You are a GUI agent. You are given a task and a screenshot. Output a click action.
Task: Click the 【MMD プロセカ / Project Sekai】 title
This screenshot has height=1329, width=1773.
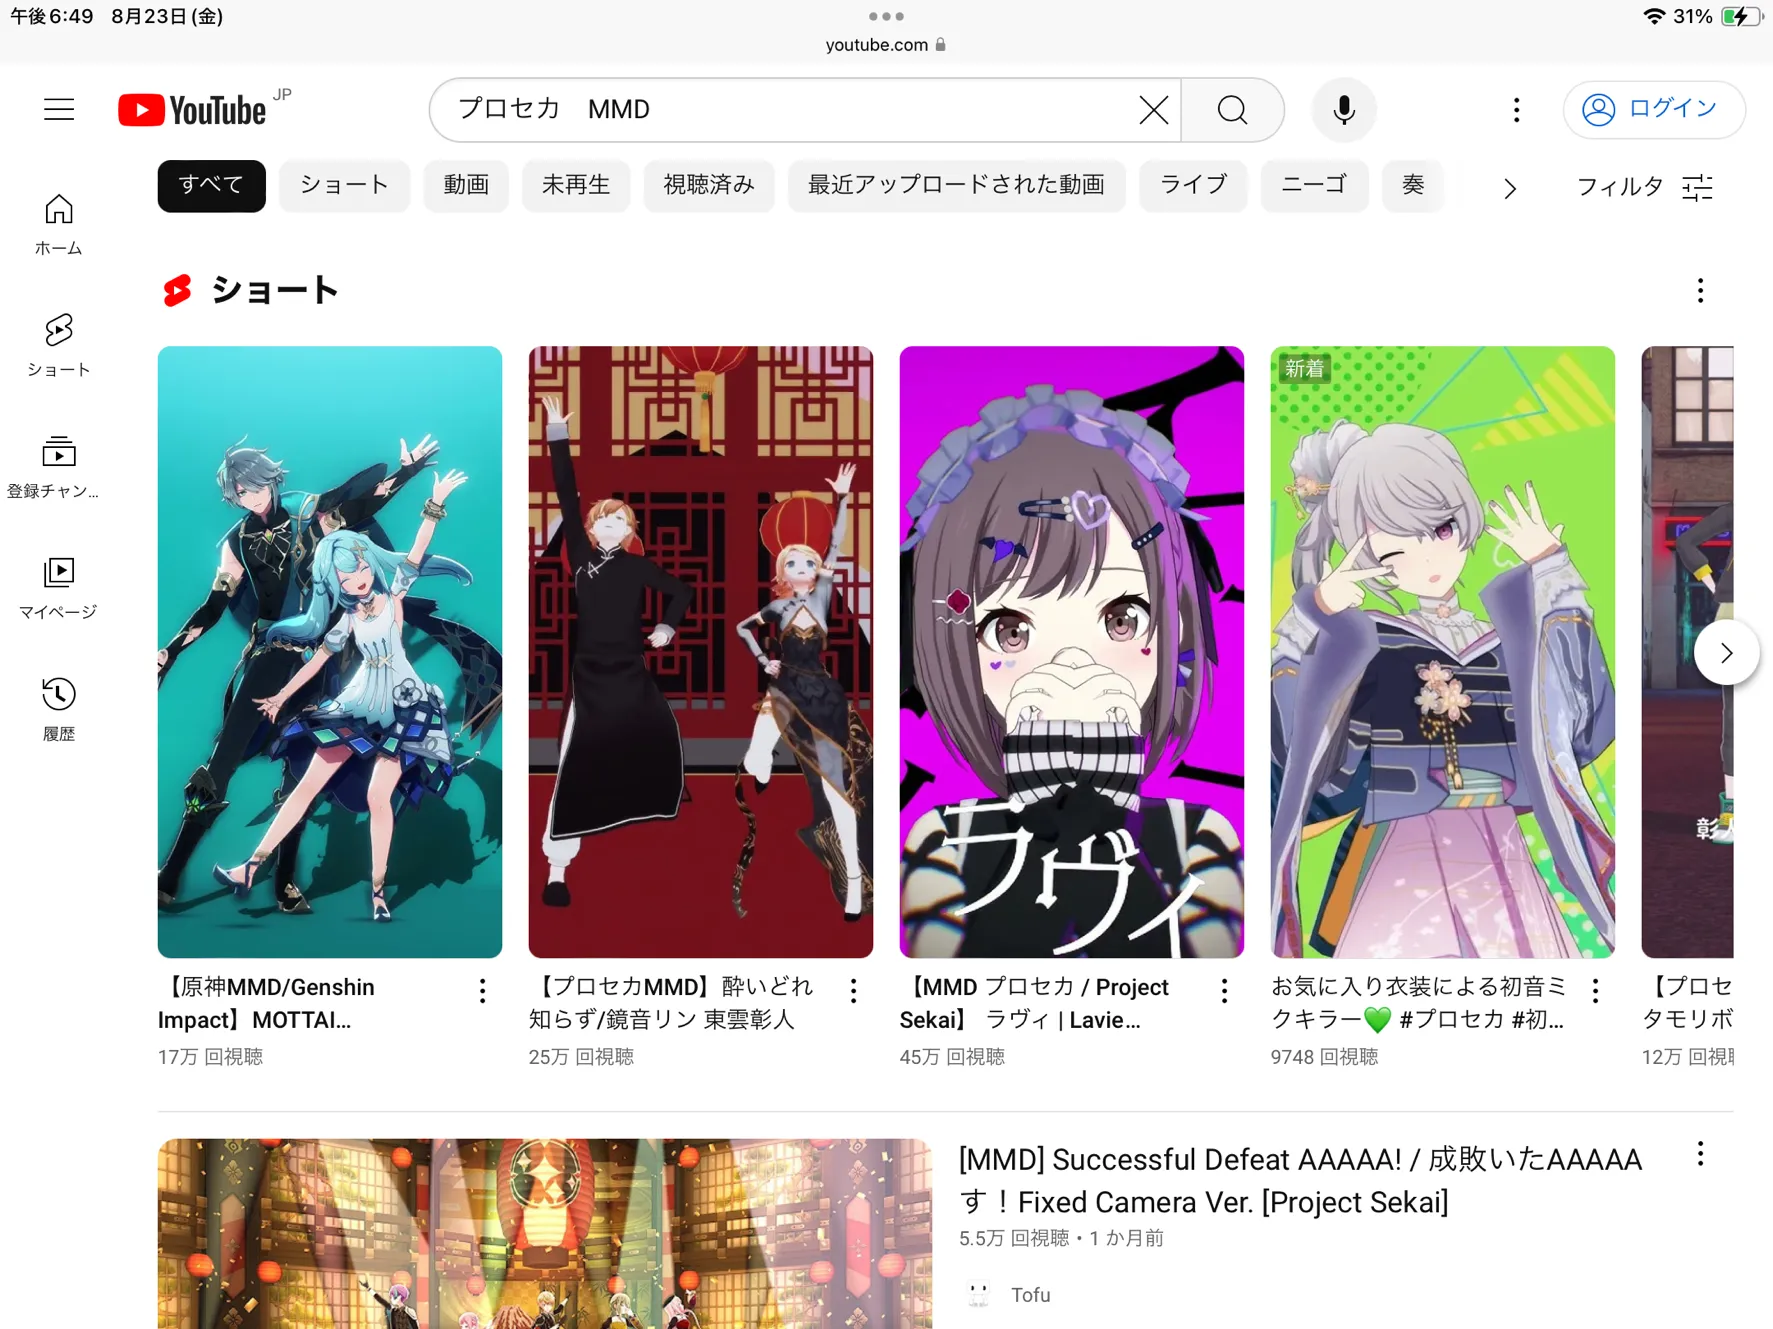tap(1034, 1003)
